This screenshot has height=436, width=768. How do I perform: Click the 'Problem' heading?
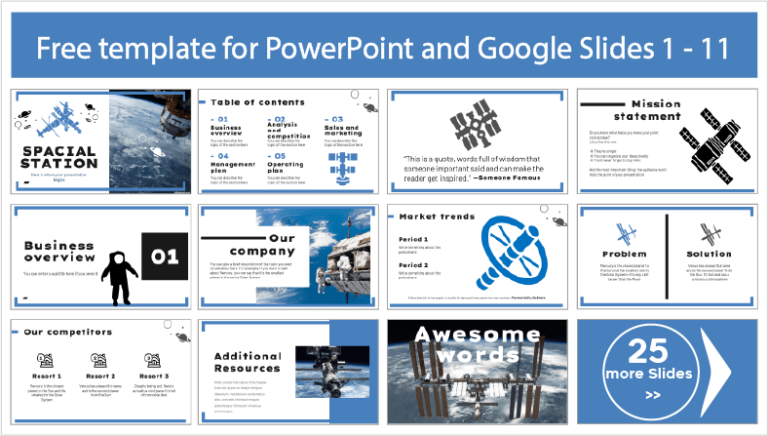[x=624, y=254]
